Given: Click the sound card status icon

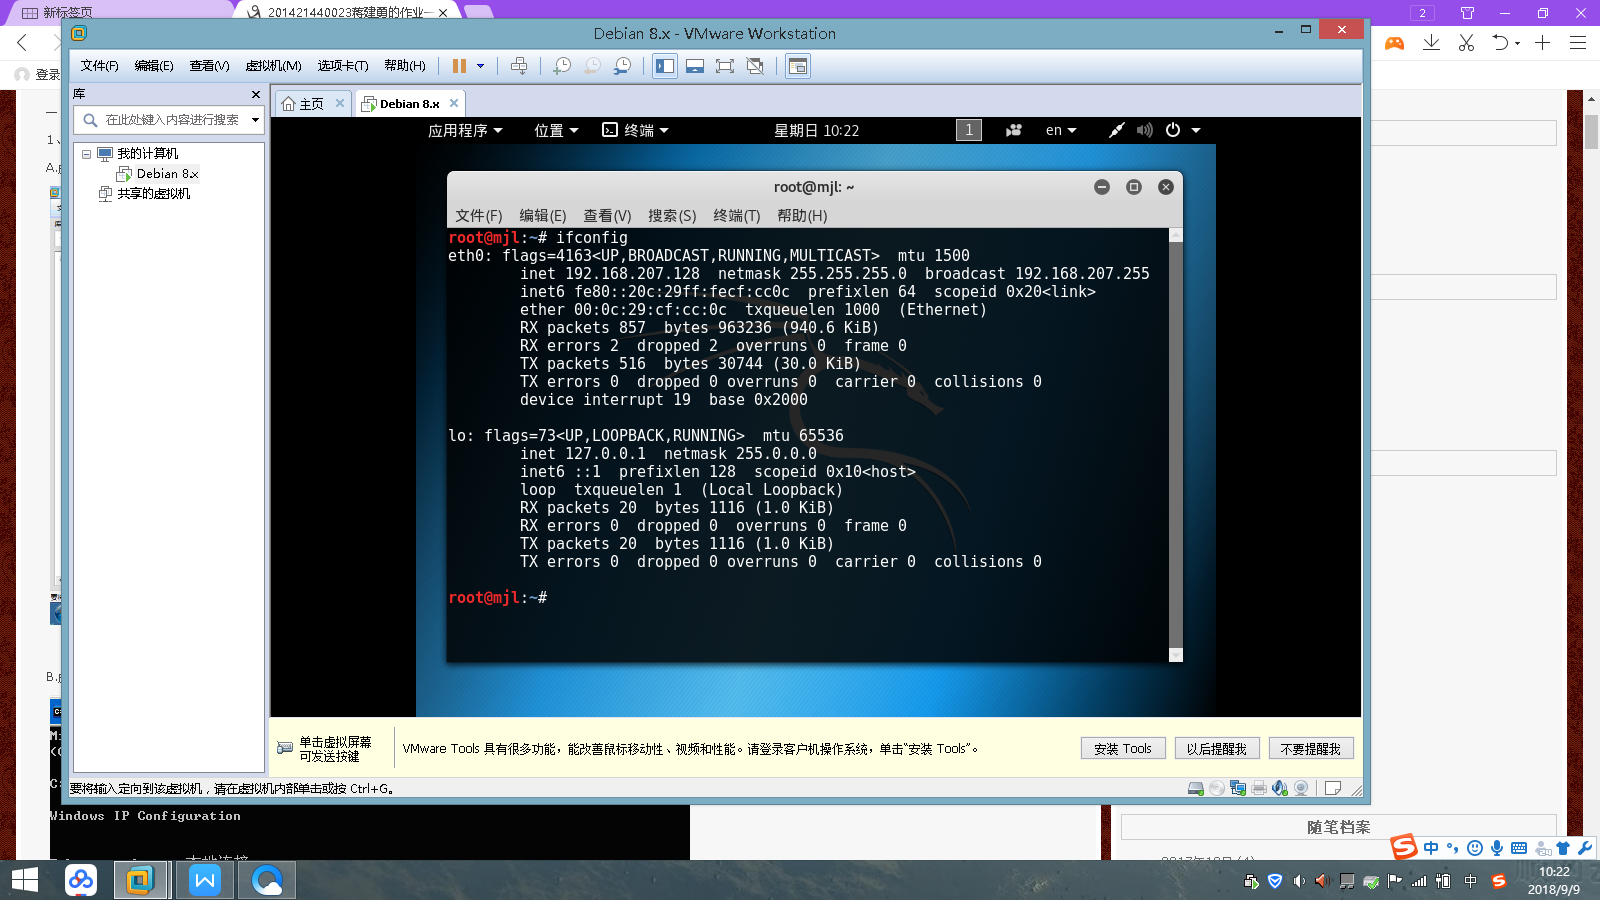Looking at the screenshot, I should (1280, 788).
